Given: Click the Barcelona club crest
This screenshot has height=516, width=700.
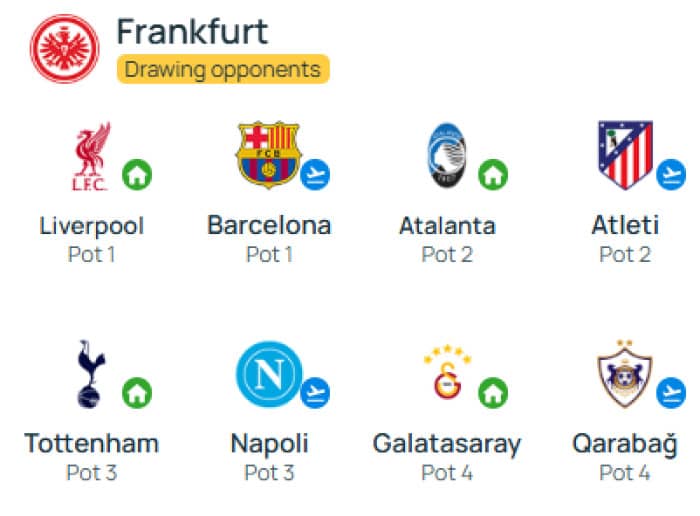Looking at the screenshot, I should point(269,154).
